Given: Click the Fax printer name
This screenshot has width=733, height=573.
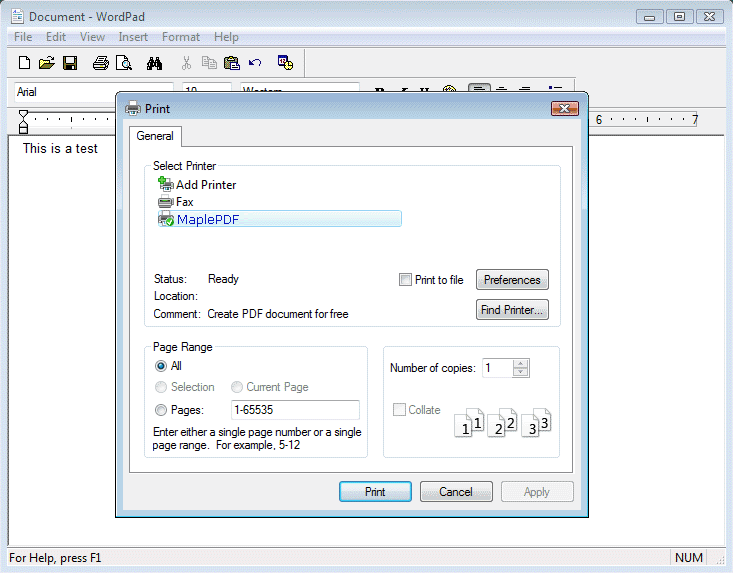Looking at the screenshot, I should (185, 202).
